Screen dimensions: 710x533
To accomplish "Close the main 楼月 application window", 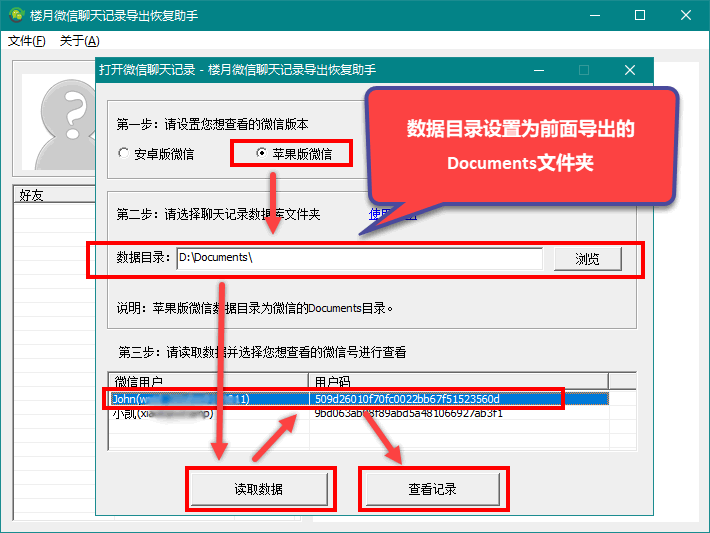I will pos(685,15).
